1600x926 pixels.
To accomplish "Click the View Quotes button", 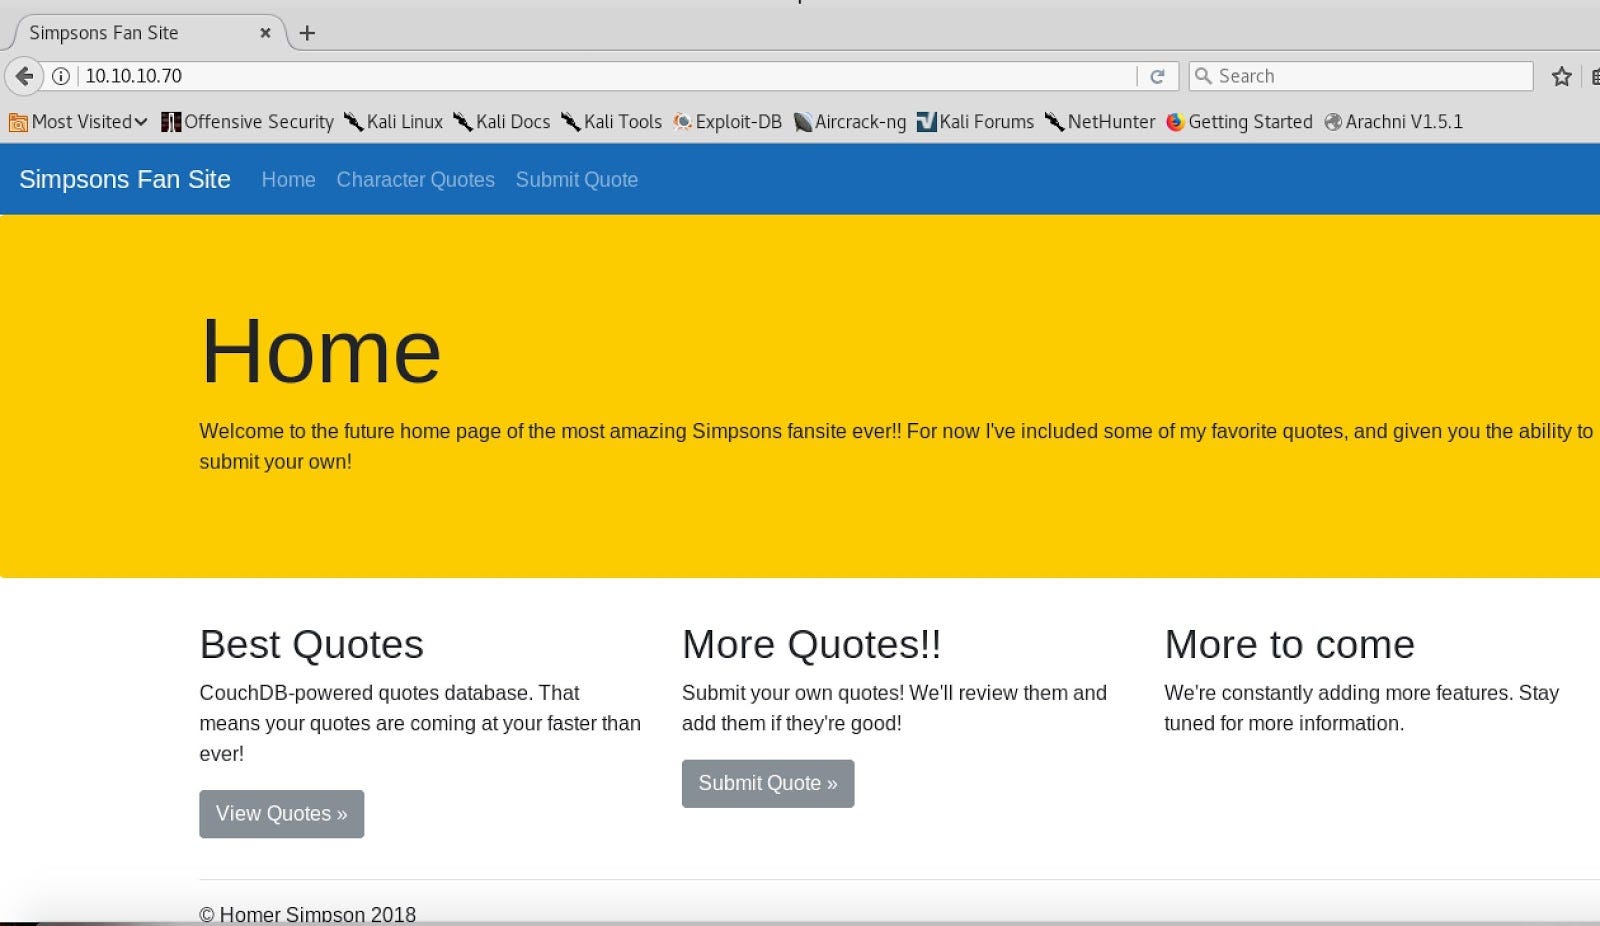I will click(x=281, y=814).
